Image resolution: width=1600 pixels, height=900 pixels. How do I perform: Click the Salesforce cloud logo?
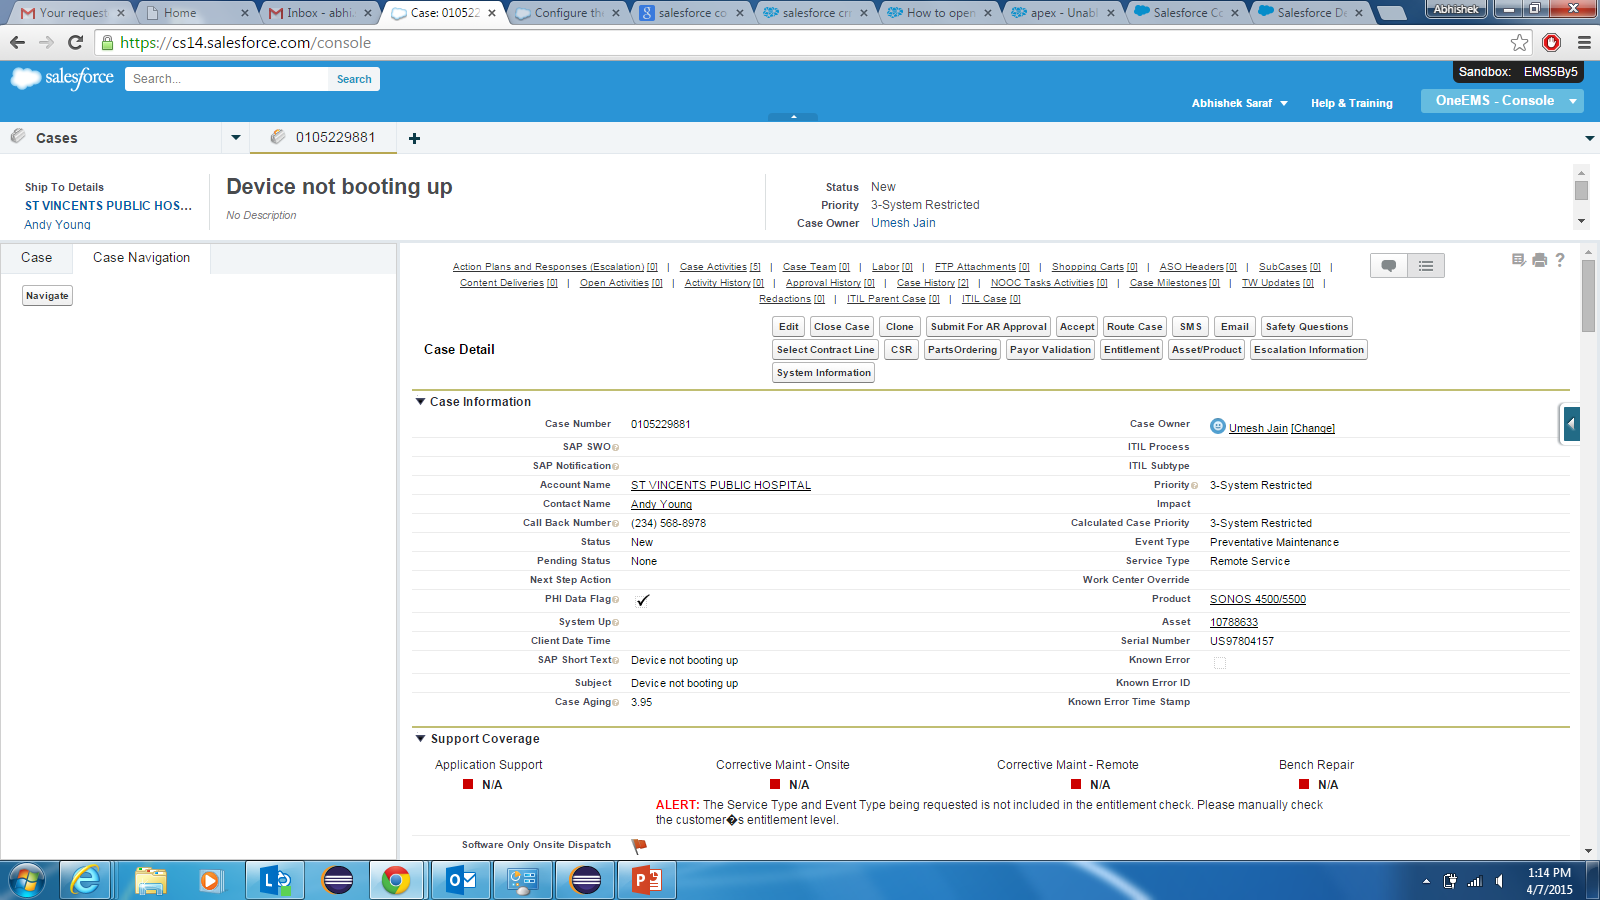click(62, 78)
